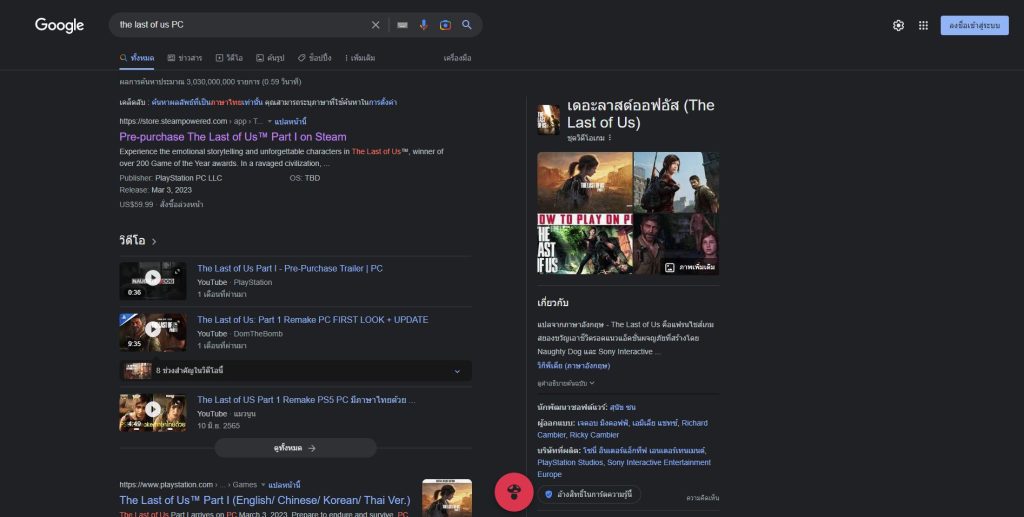Image resolution: width=1024 pixels, height=517 pixels.
Task: Open the วิกิพีเดีย (ภาษาอังกฤษ) link
Action: pos(574,366)
